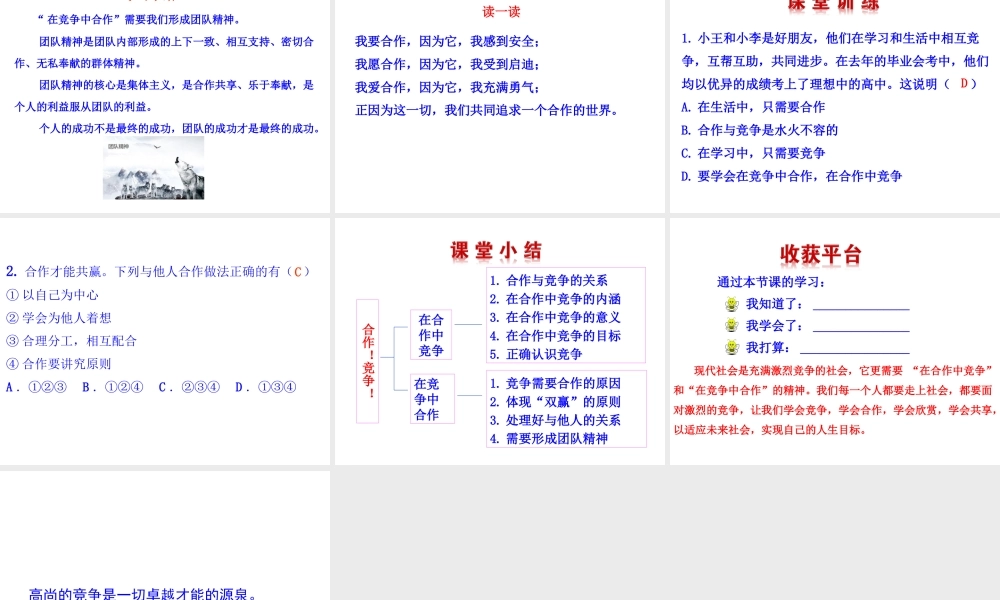Select the line 我愿合作，因为它，我受到启迪
The width and height of the screenshot is (1000, 600).
coord(447,64)
